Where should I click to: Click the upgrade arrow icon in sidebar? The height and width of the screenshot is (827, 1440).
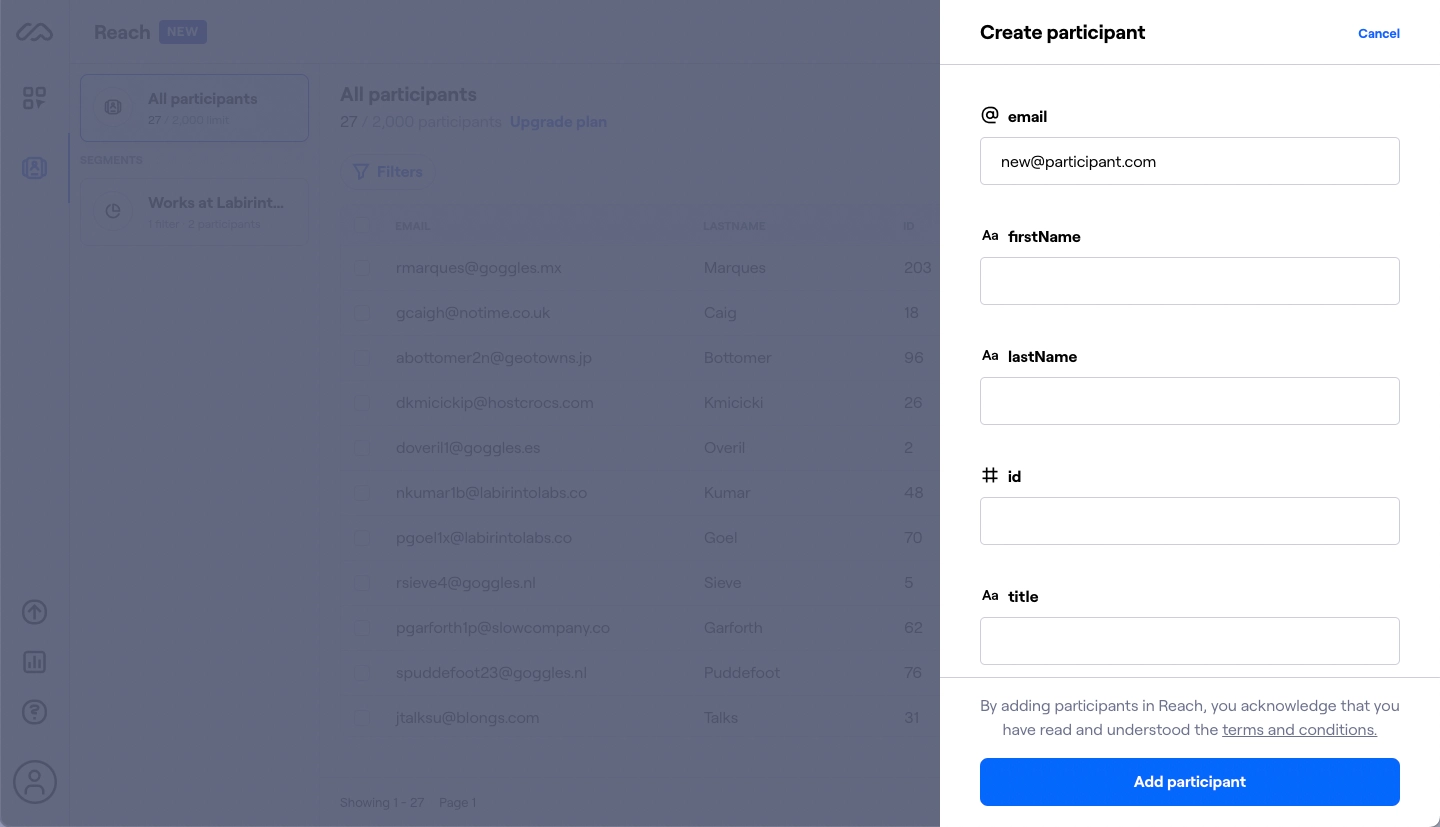coord(35,612)
